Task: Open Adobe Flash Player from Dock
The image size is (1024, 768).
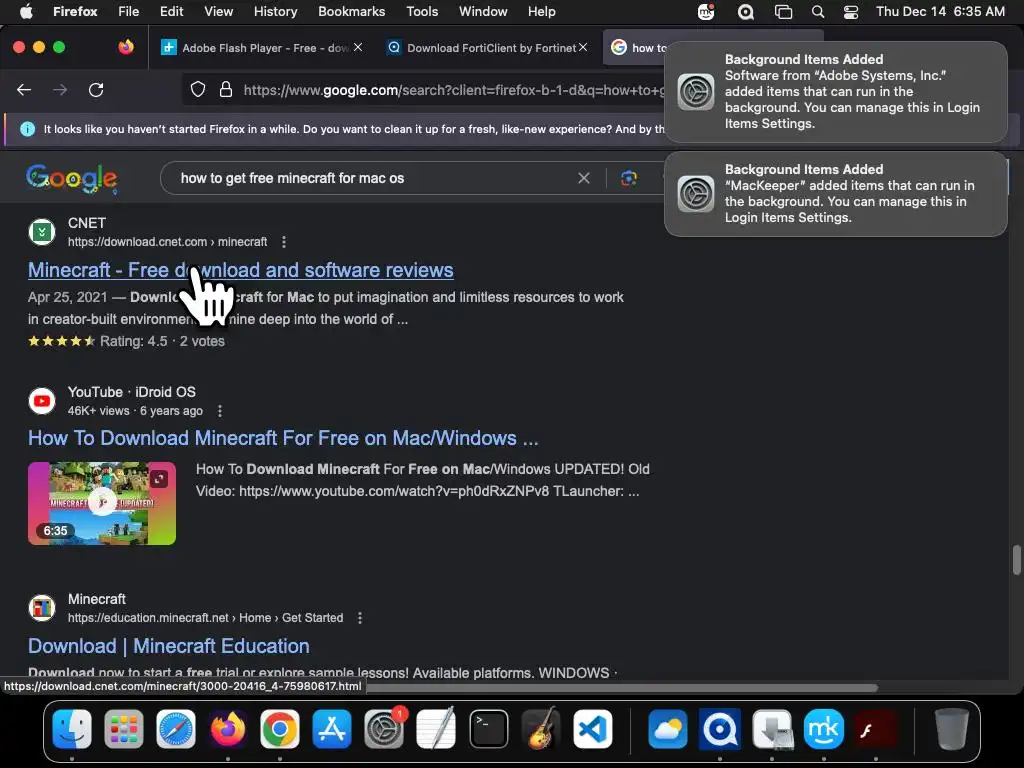Action: [876, 729]
